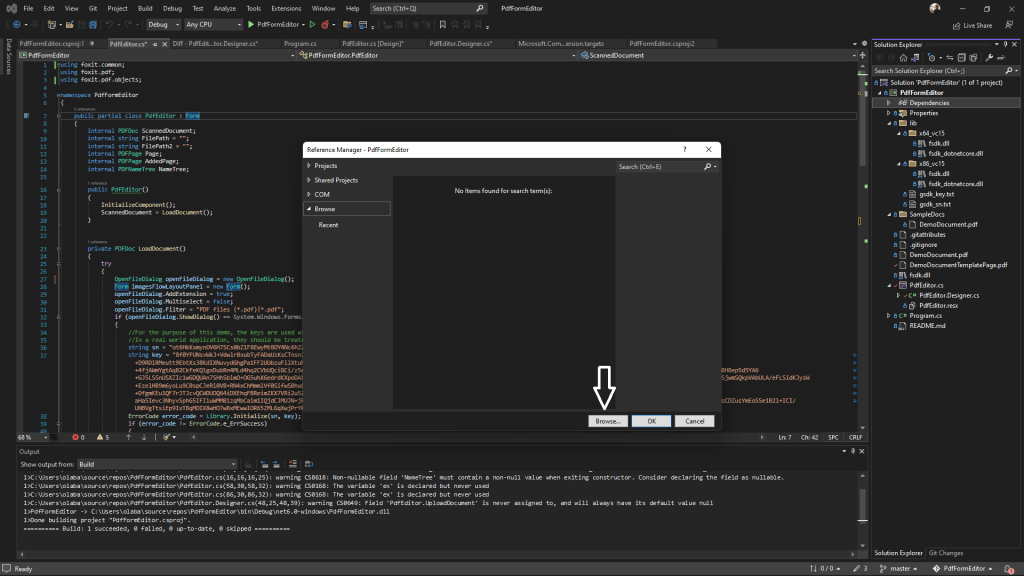Screen dimensions: 1024x576
Task: Expand the Projects category in Reference Manager
Action: point(309,166)
